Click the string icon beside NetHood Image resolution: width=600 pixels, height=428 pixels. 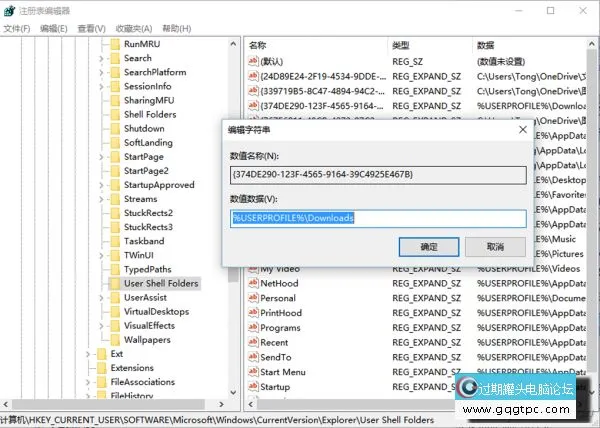click(x=253, y=283)
